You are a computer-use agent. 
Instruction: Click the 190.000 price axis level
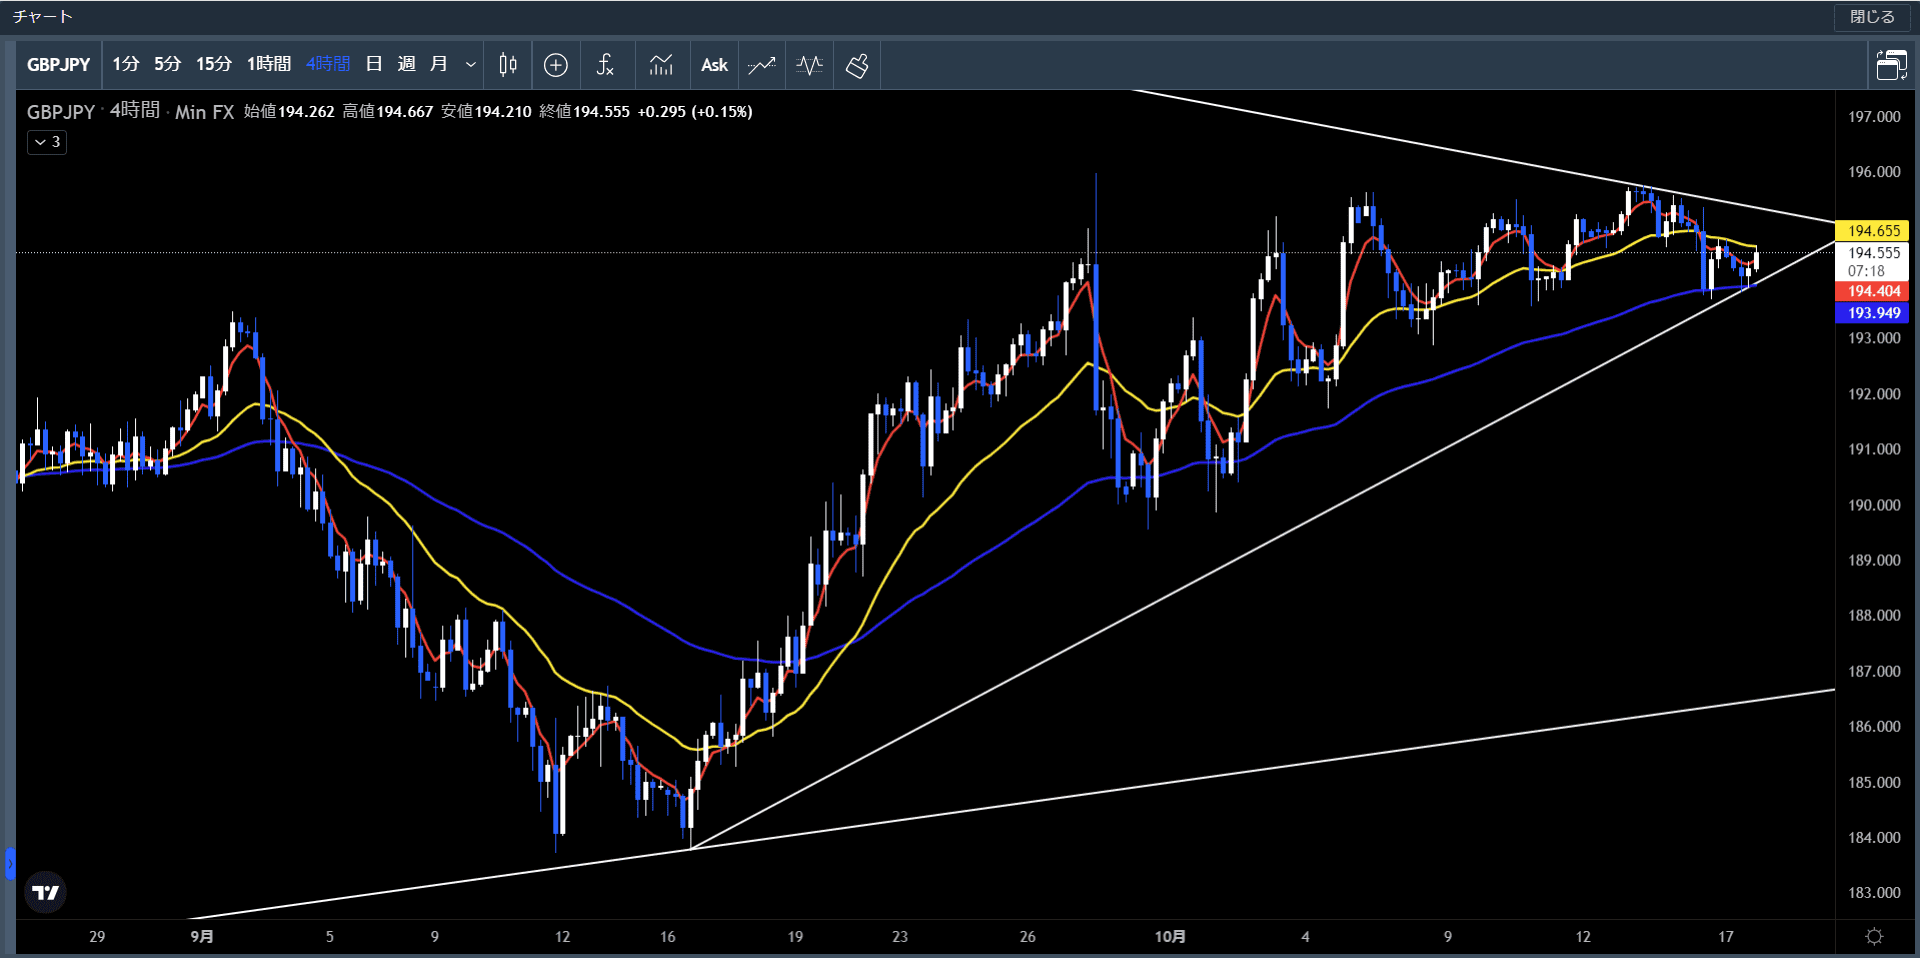tap(1874, 505)
